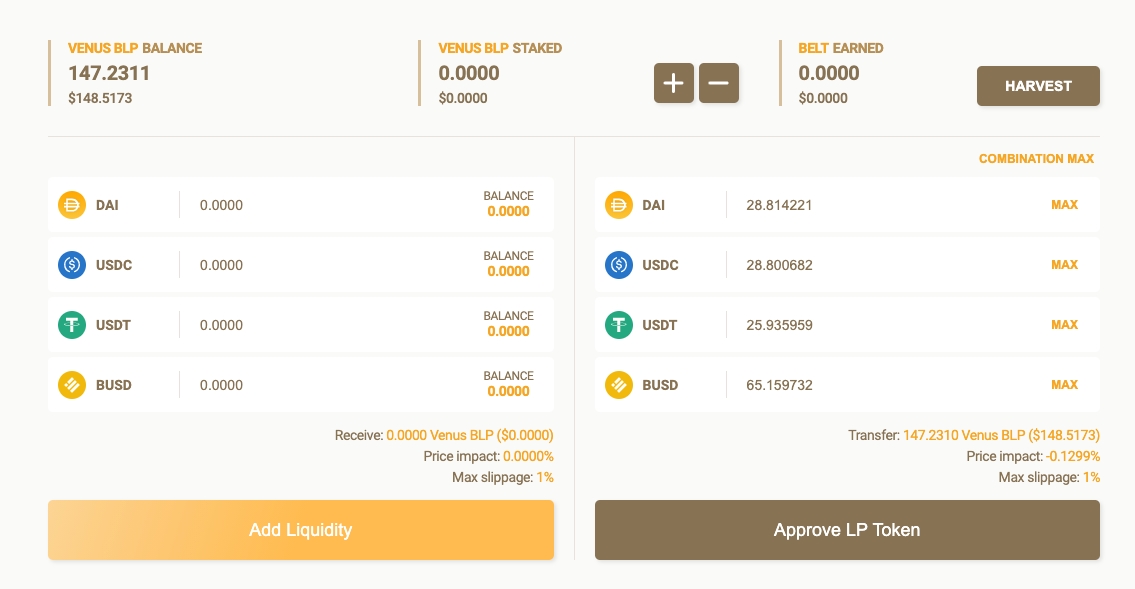
Task: Click MAX for DAI withdrawal
Action: tap(1064, 205)
